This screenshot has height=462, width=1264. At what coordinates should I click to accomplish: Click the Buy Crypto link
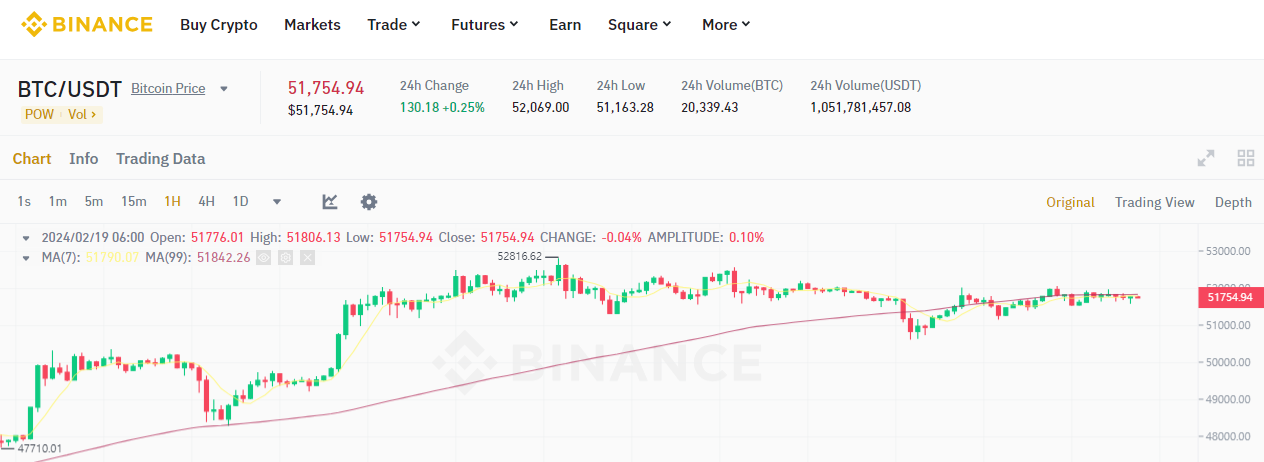[218, 25]
